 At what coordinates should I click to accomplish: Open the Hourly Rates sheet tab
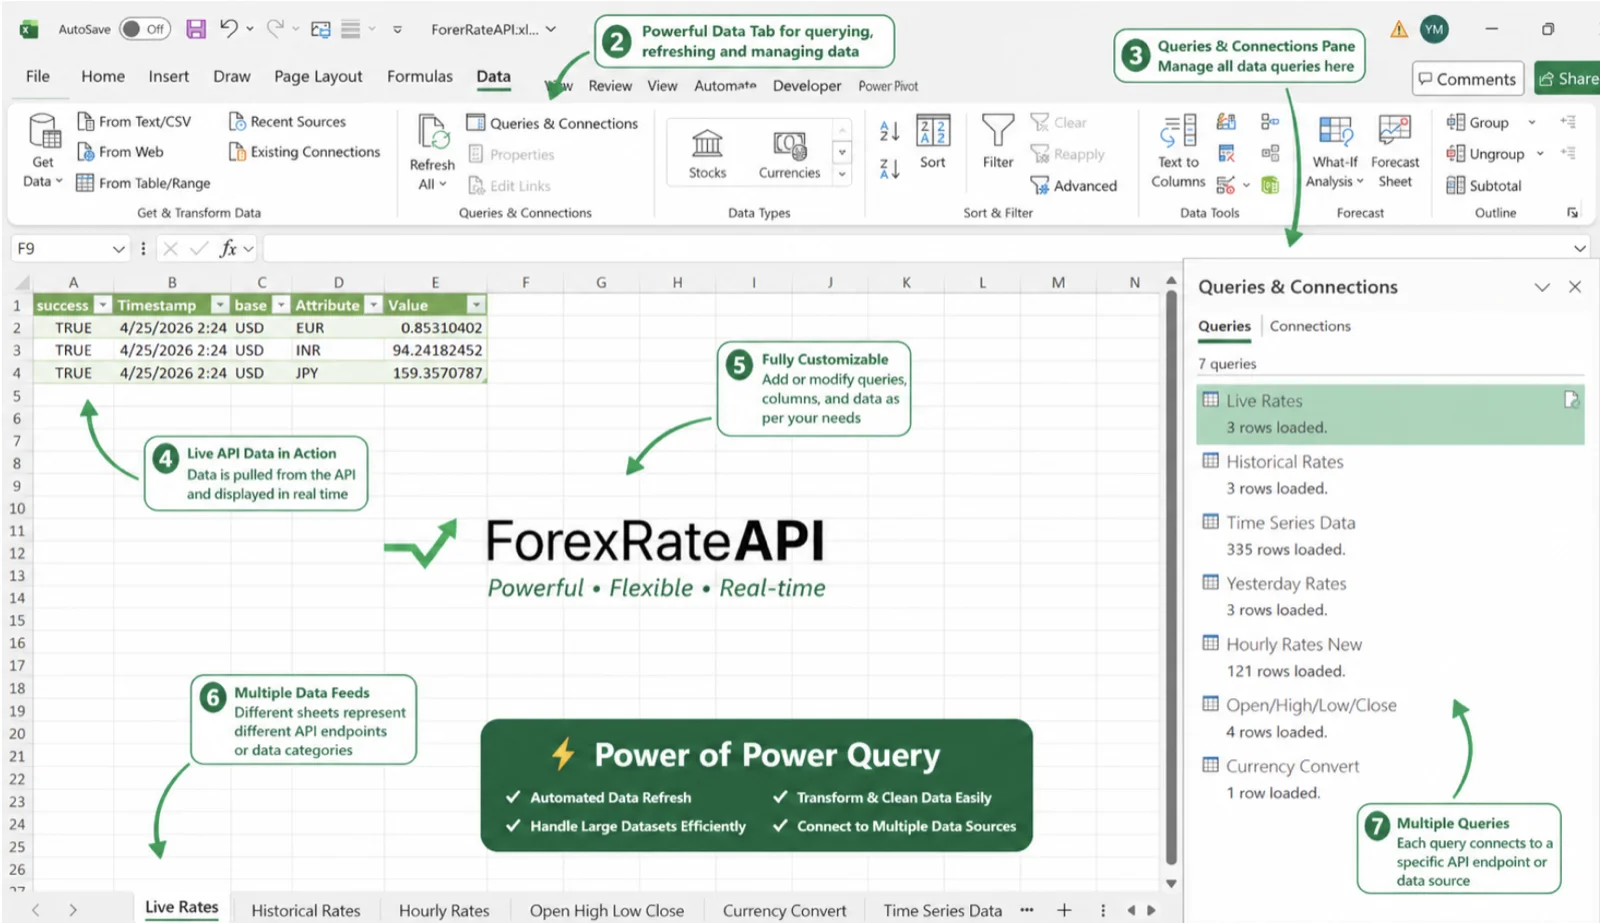pyautogui.click(x=444, y=910)
